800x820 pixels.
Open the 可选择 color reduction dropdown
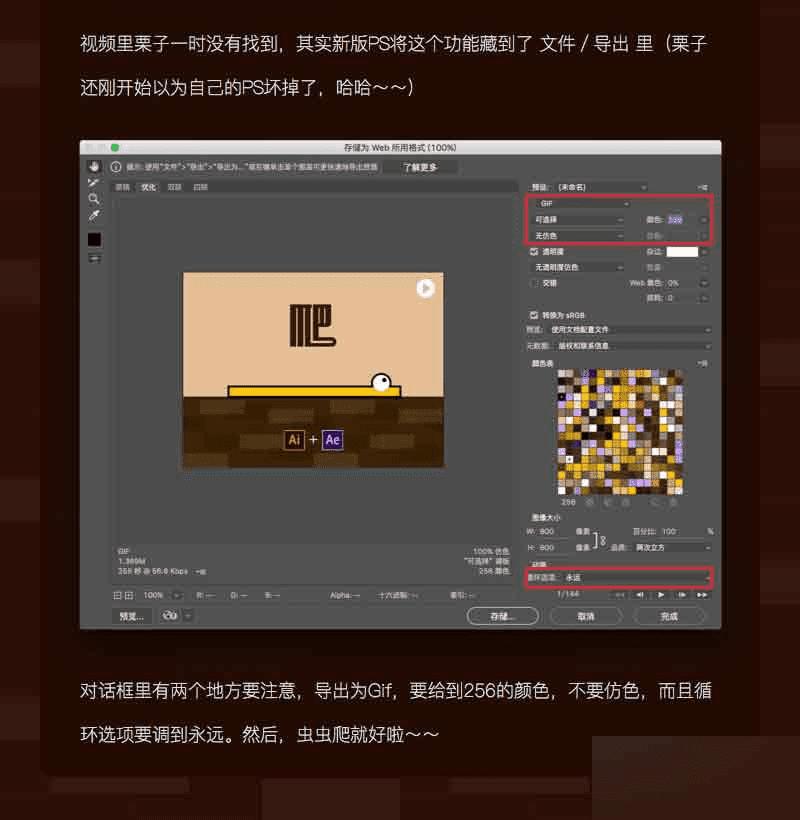577,220
